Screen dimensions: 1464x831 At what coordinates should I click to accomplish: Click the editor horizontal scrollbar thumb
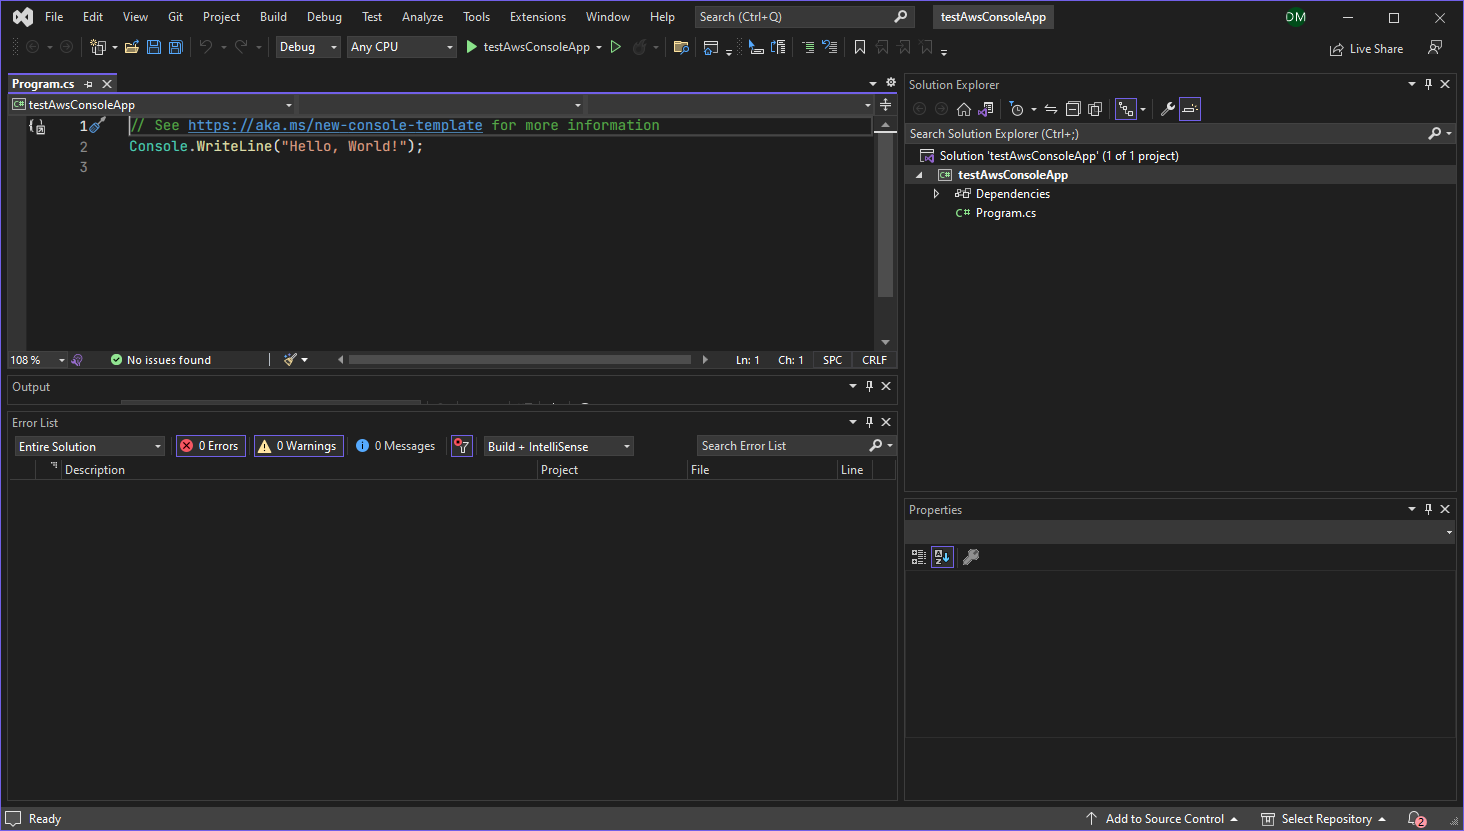point(520,359)
